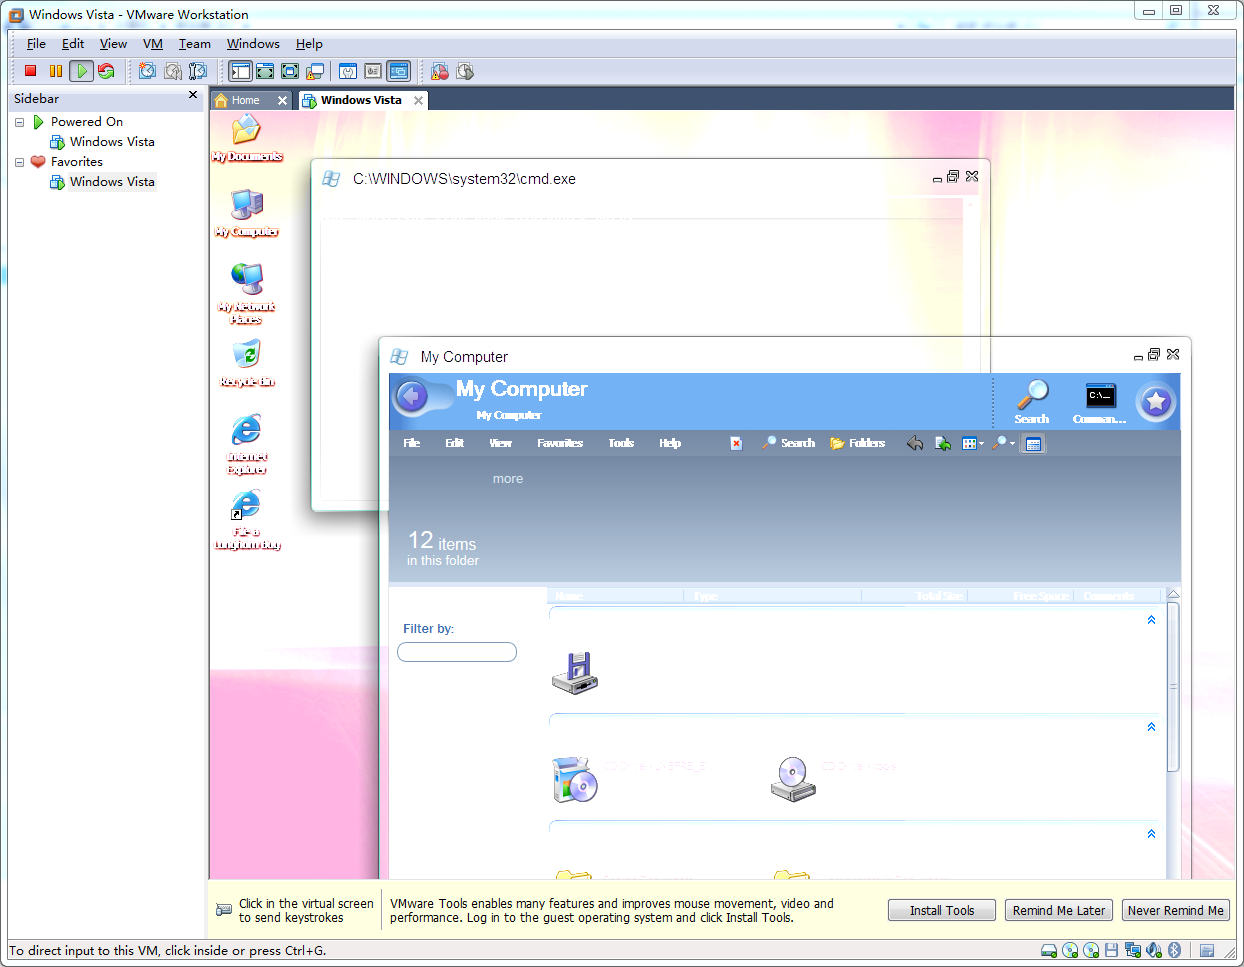
Task: Click the large Search magnifier in My Computer header
Action: [1032, 401]
